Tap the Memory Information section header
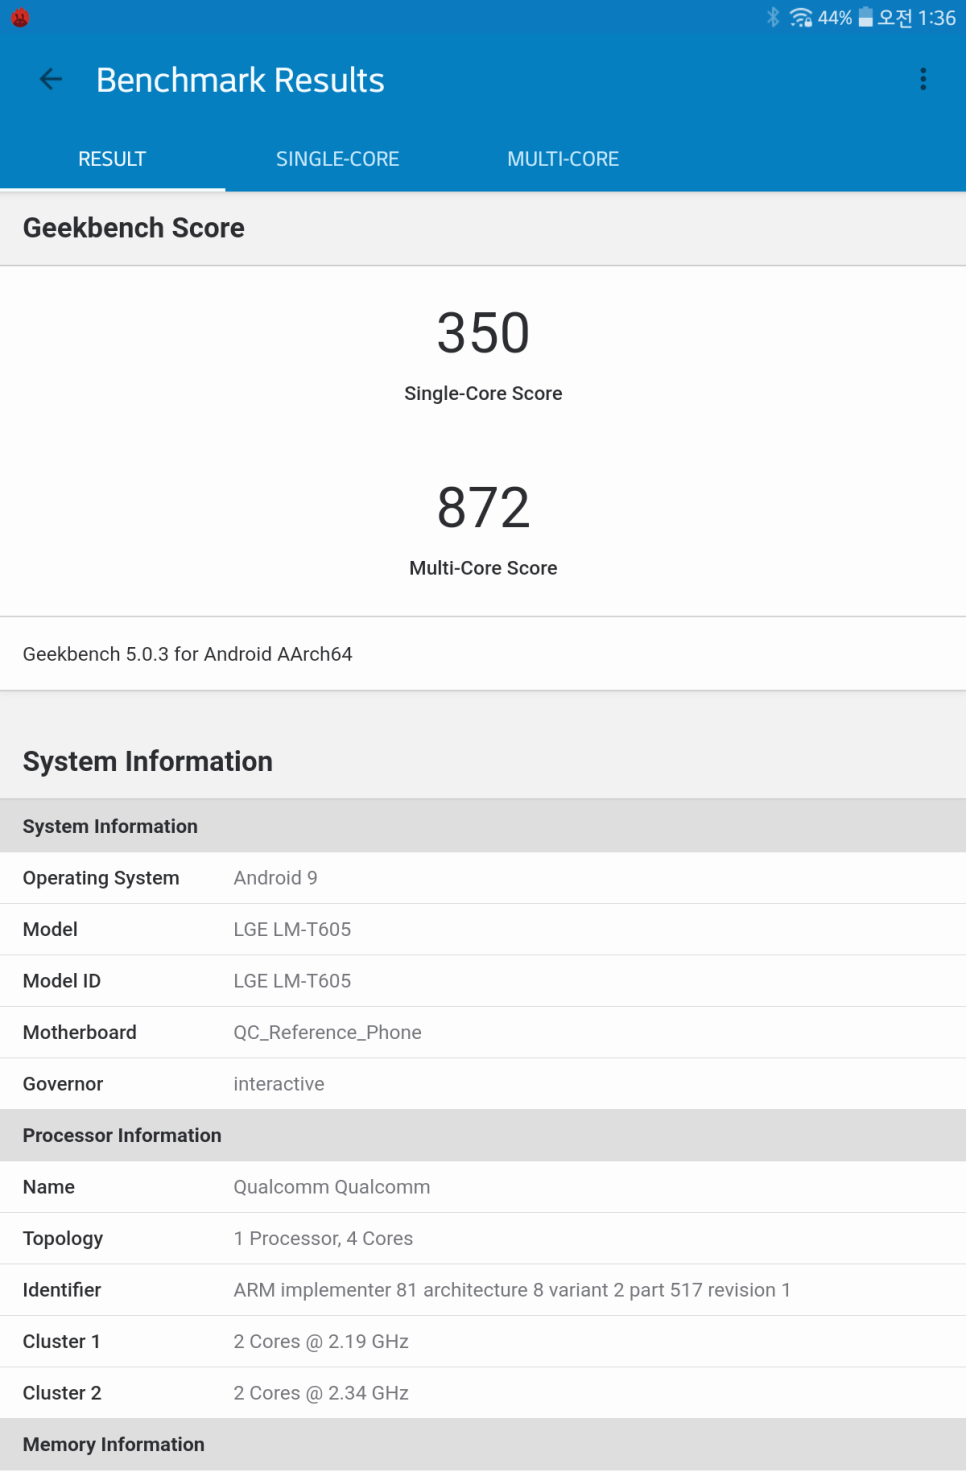 [x=483, y=1444]
